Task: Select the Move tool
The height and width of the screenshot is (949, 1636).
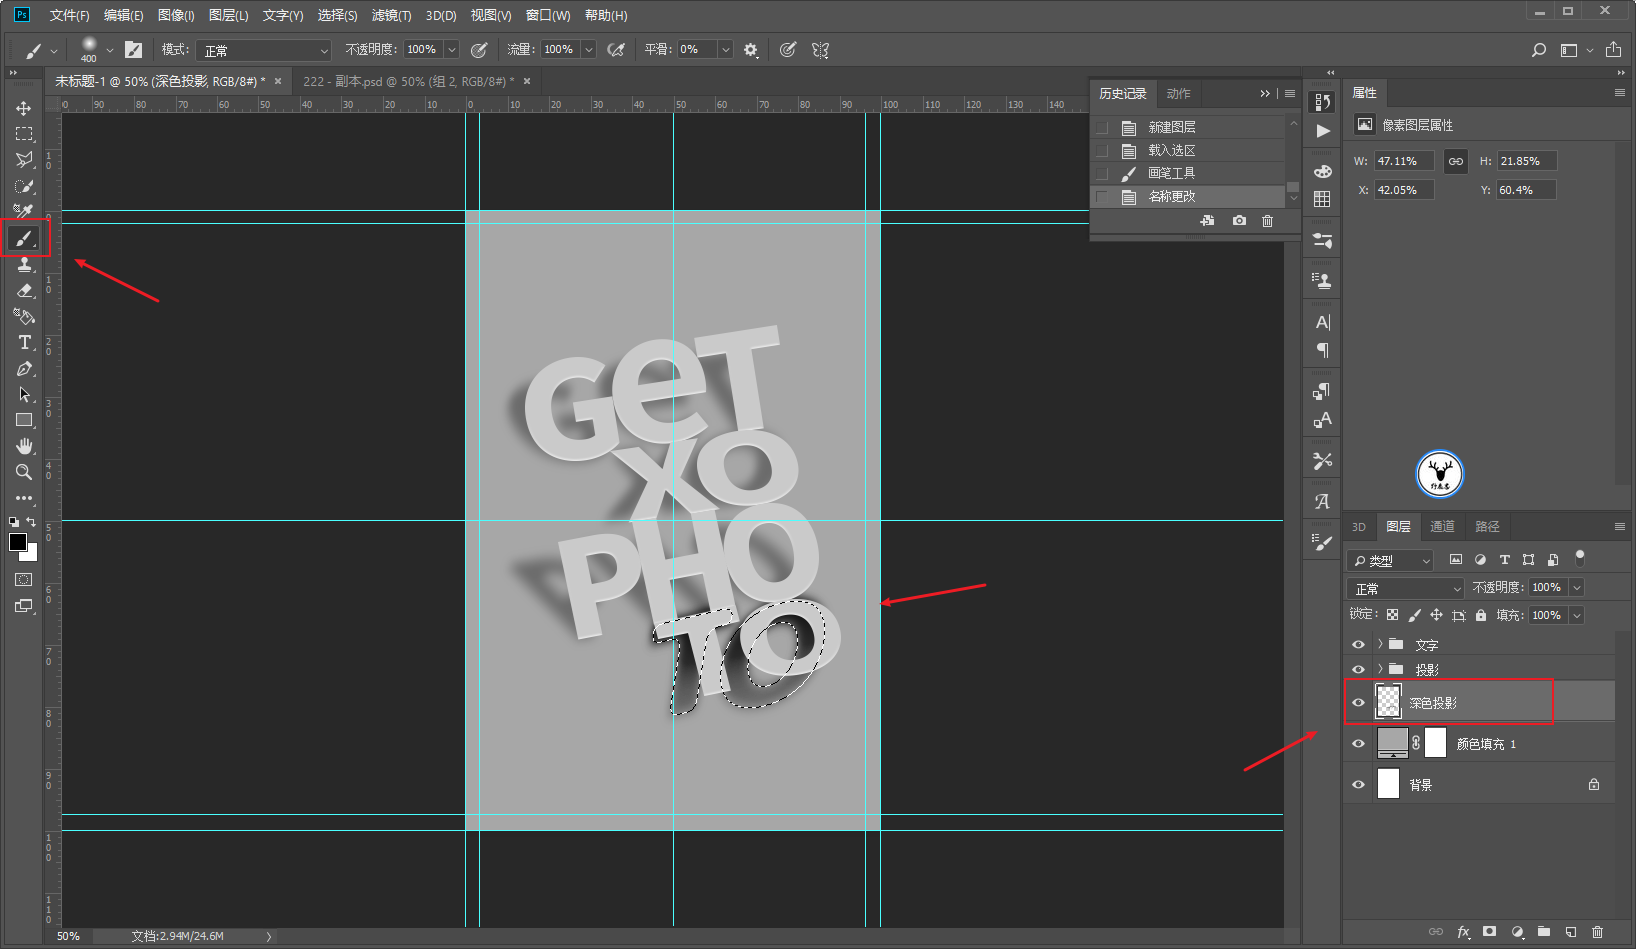Action: [24, 108]
